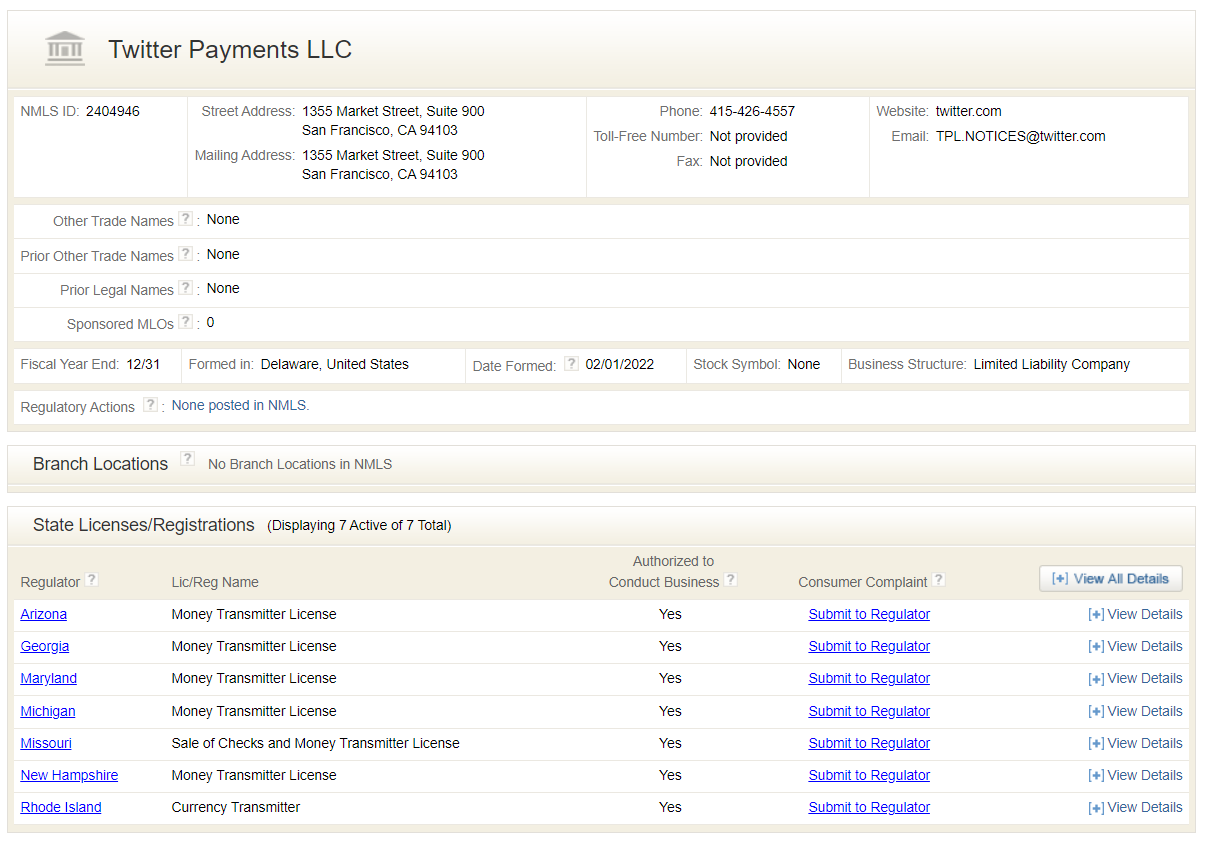Click Displaying 7 Active of 7 Total text
The image size is (1222, 841).
(x=359, y=525)
